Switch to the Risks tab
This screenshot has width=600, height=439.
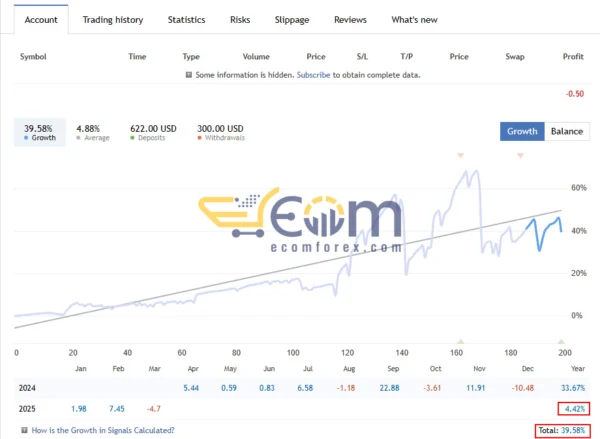point(240,20)
